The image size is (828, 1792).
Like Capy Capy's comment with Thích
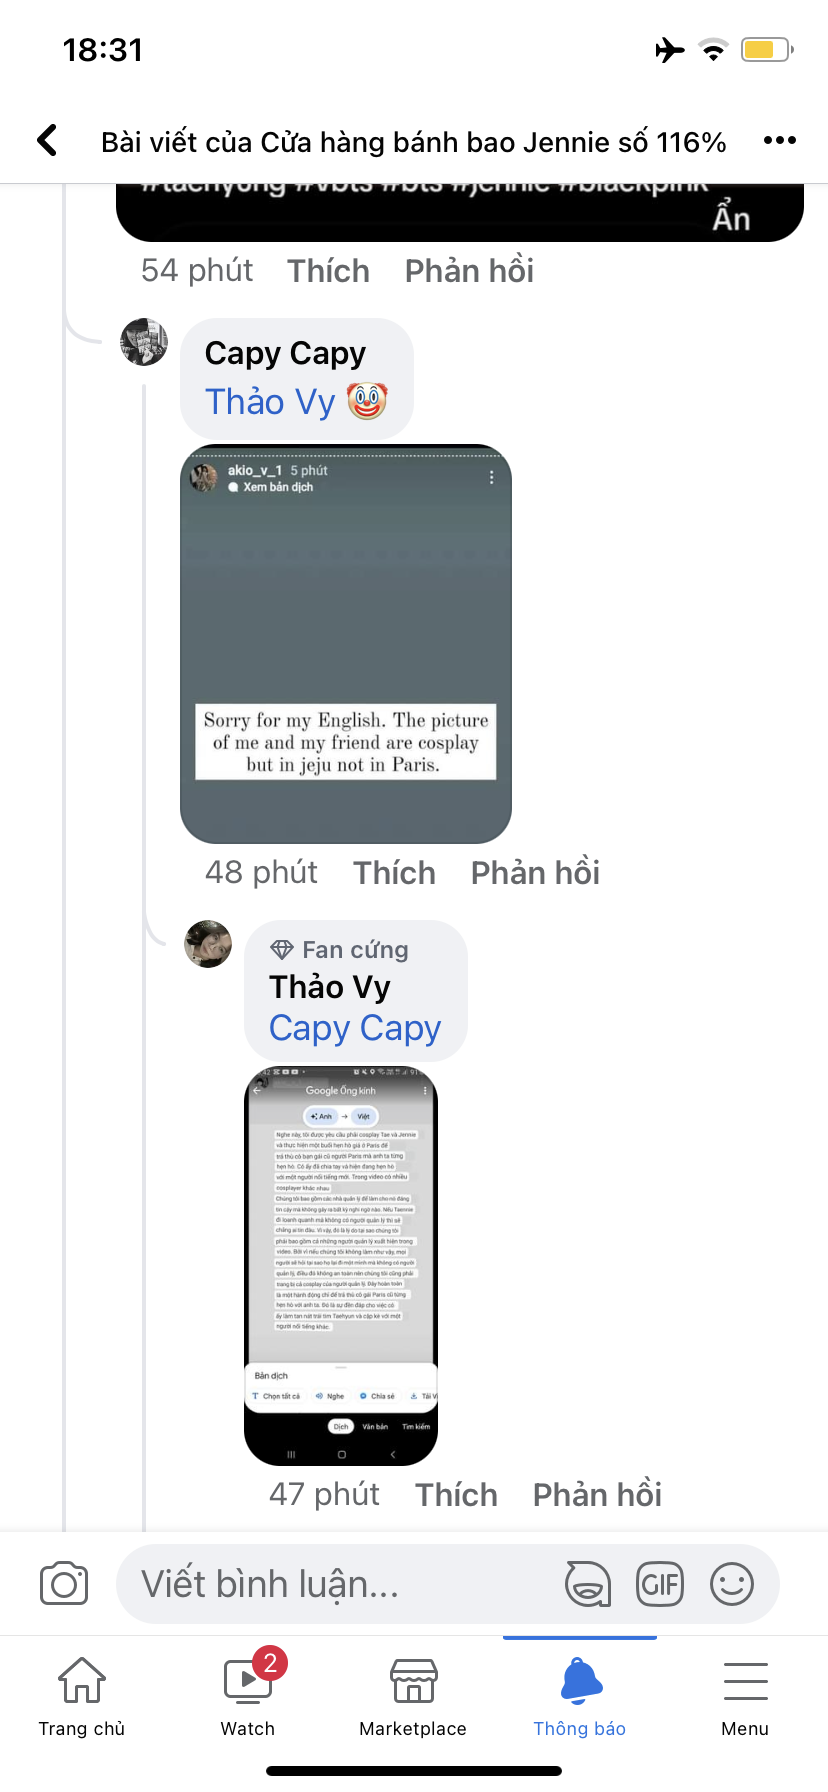pos(394,873)
